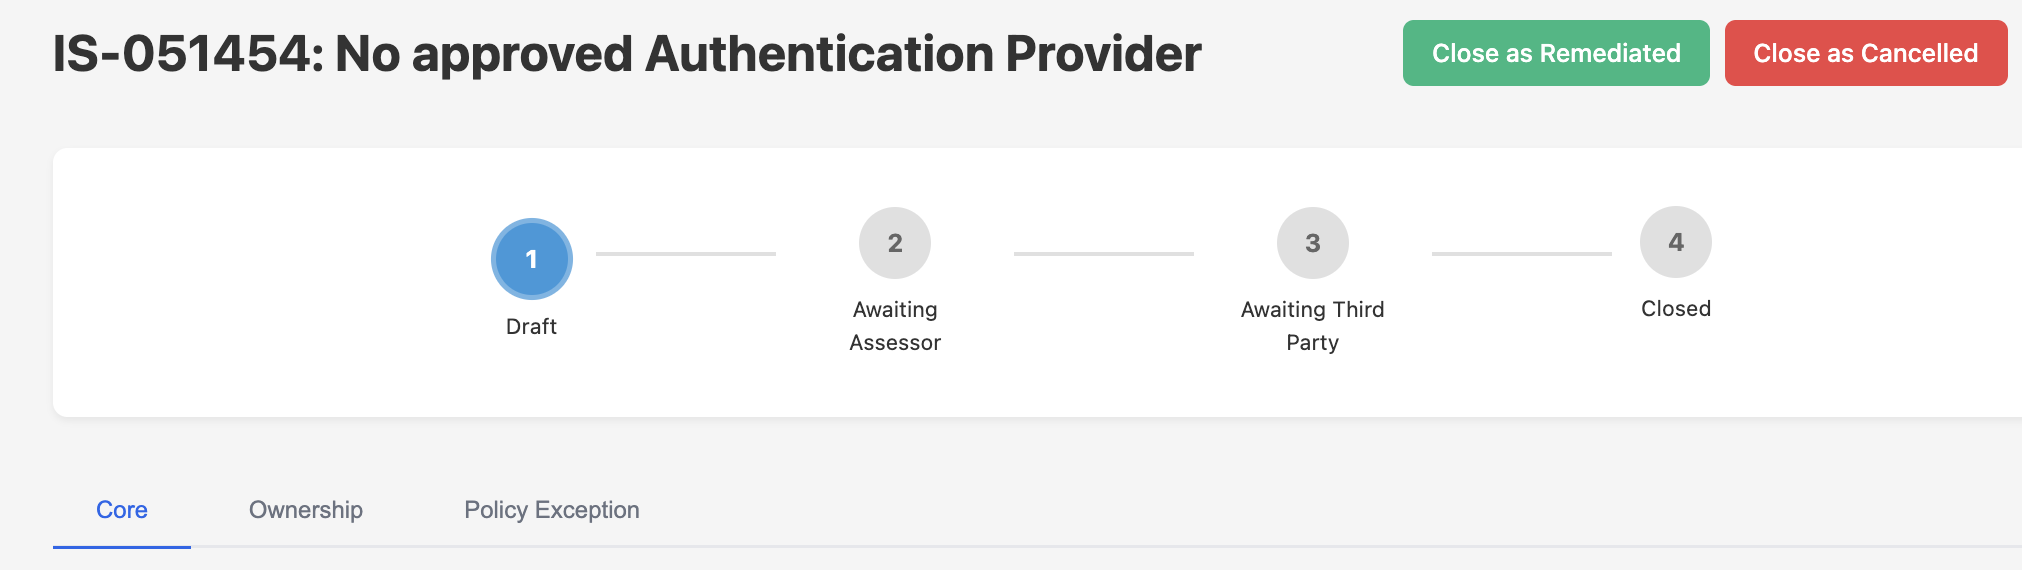This screenshot has height=570, width=2022.
Task: Click the Awaiting Third Party stage label
Action: pos(1312,326)
